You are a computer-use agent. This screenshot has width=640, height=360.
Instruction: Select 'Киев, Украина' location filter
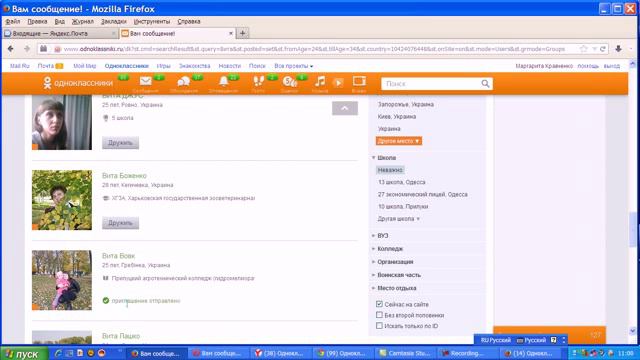pyautogui.click(x=397, y=116)
